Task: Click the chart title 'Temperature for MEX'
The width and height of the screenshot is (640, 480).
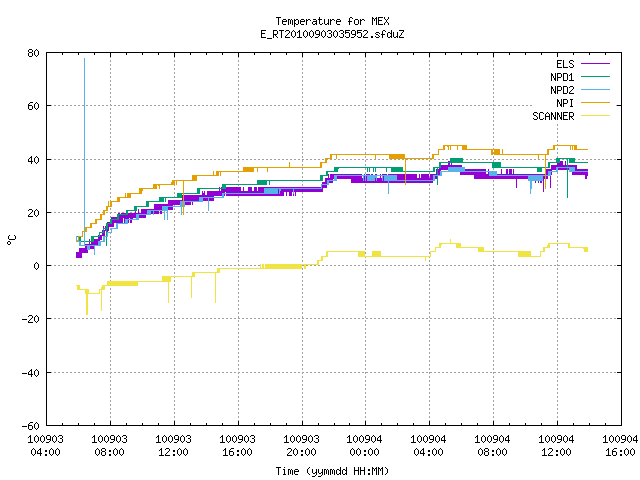Action: (332, 21)
